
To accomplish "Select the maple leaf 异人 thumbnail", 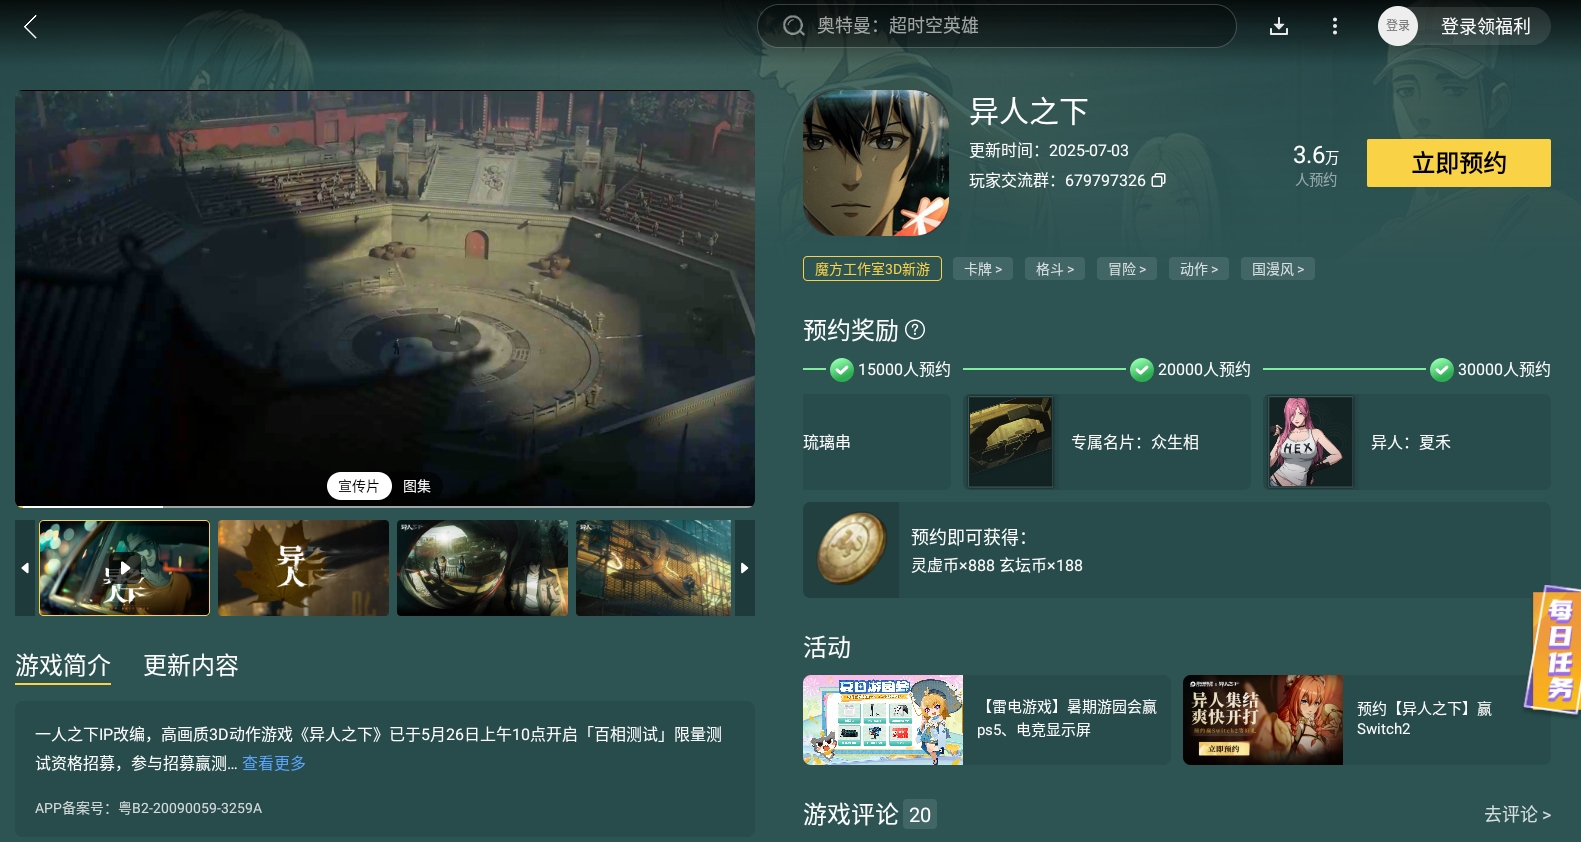I will tap(303, 568).
